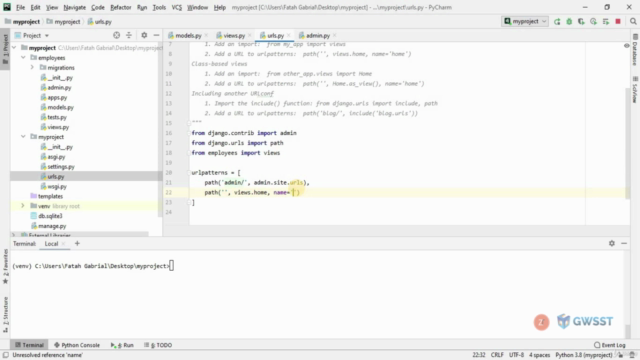Start debugging with the bug icon
Image resolution: width=640 pixels, height=360 pixels.
tap(569, 22)
